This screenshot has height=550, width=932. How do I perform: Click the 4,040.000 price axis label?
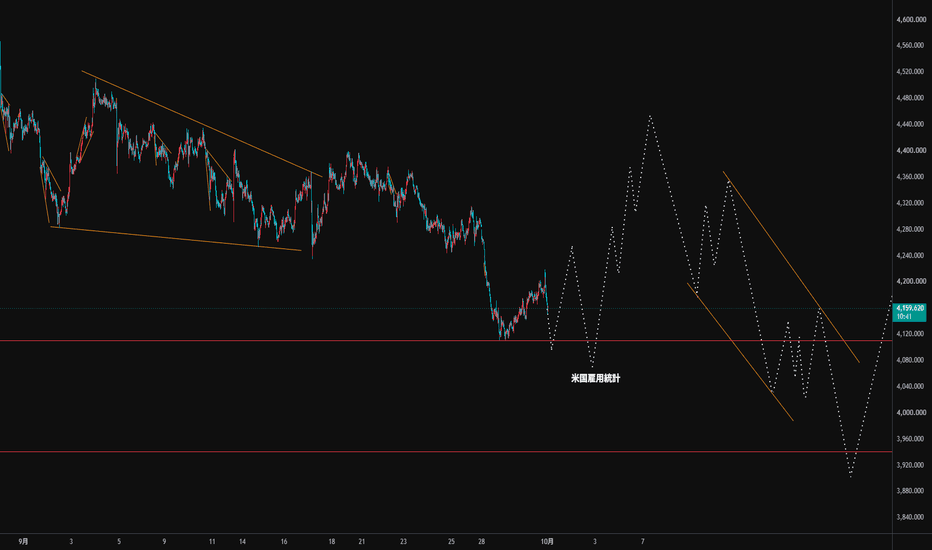(910, 386)
